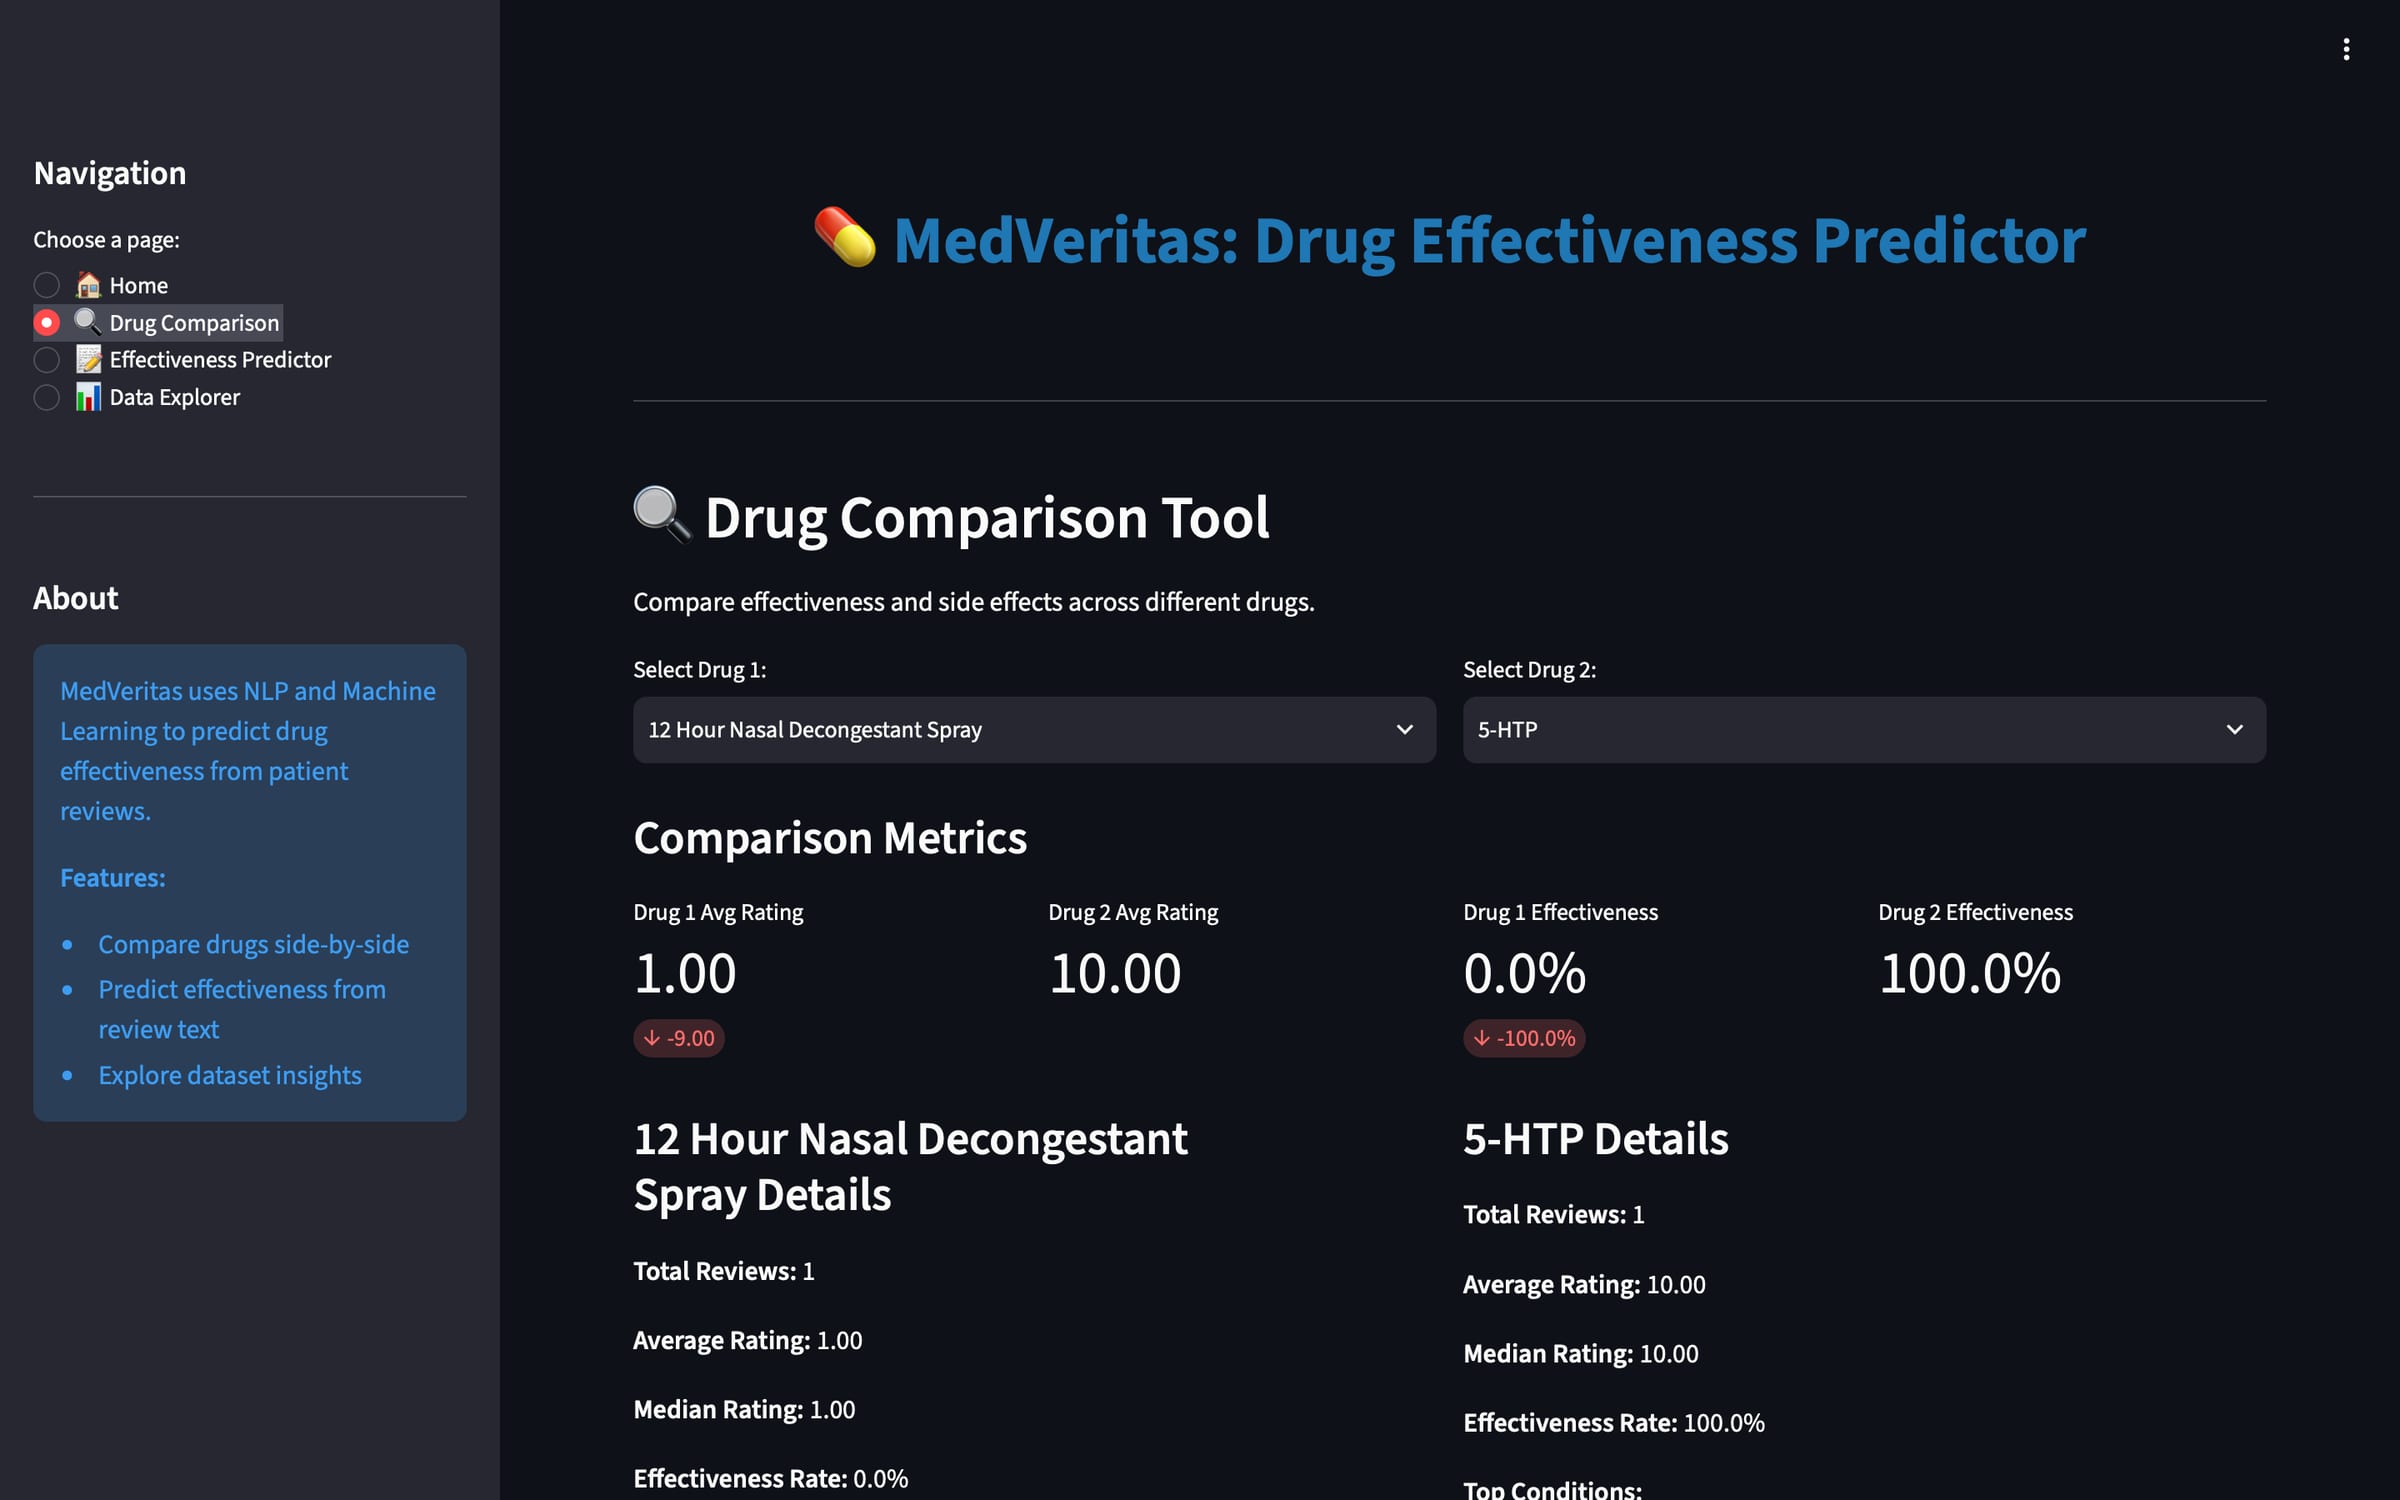Click the chevron on the Drug 1 selector

tap(1404, 730)
